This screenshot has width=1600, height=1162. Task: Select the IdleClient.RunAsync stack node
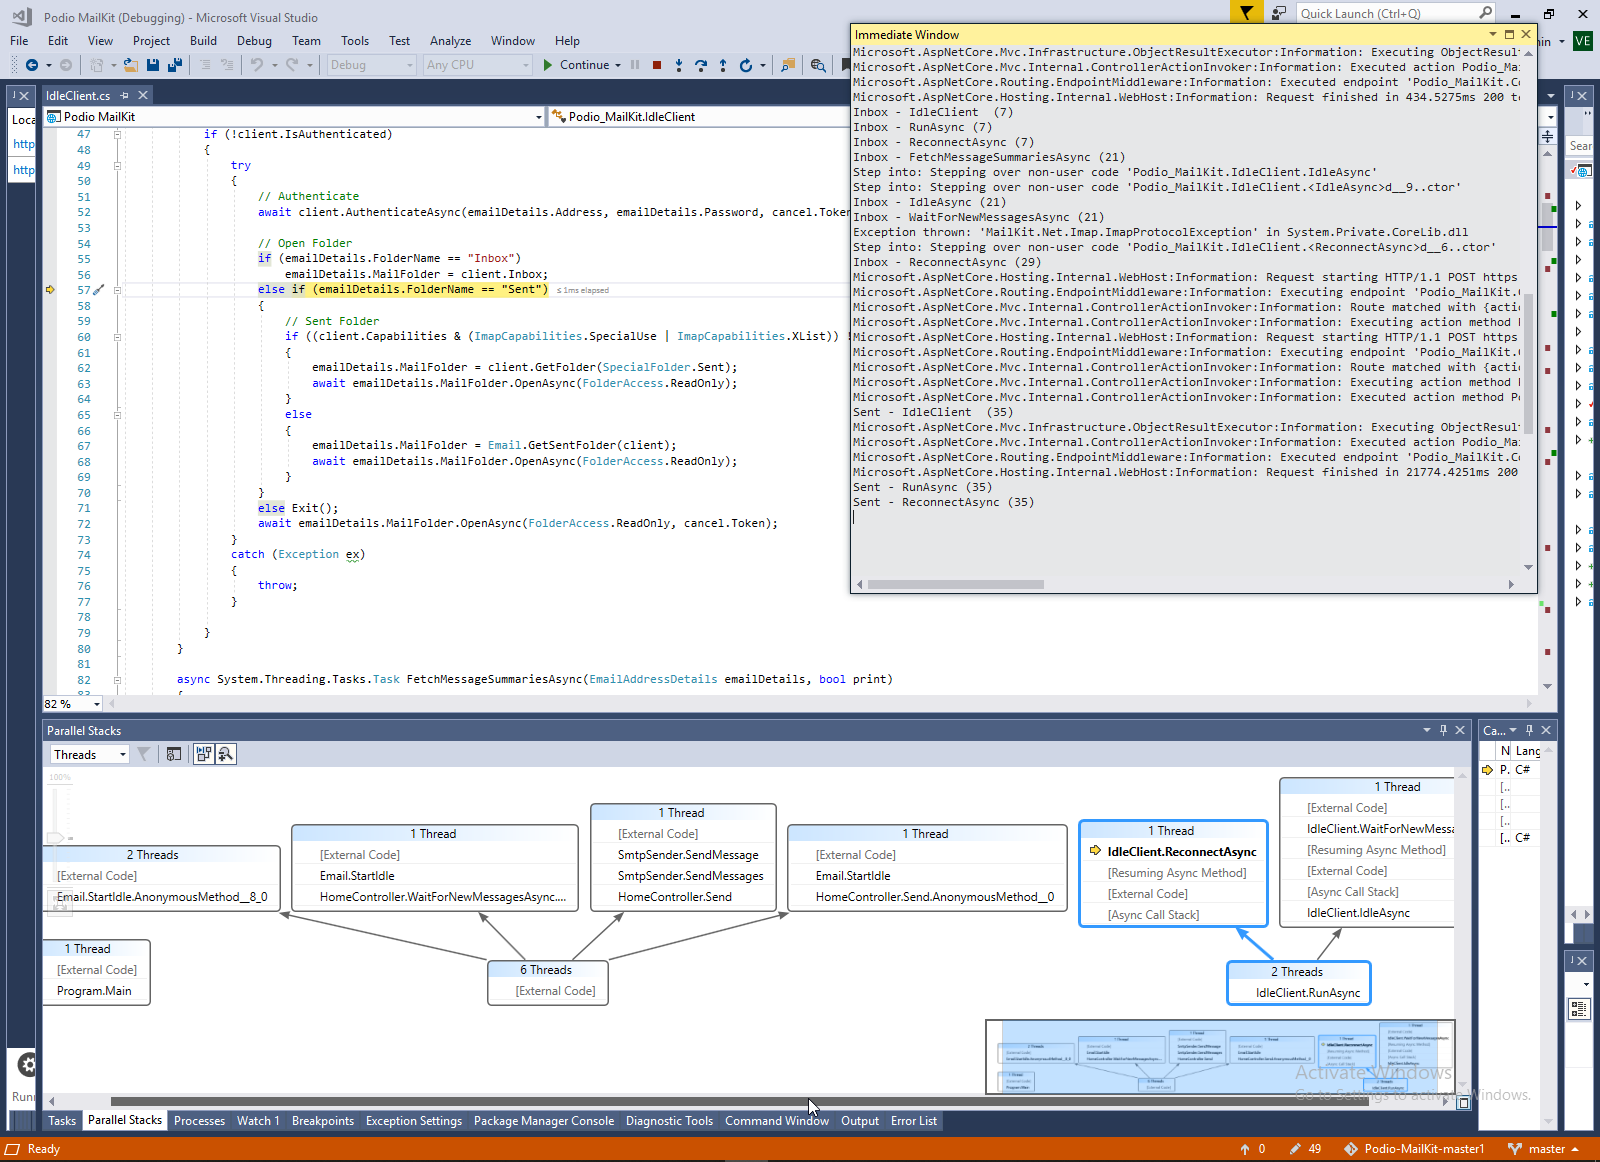click(x=1308, y=993)
